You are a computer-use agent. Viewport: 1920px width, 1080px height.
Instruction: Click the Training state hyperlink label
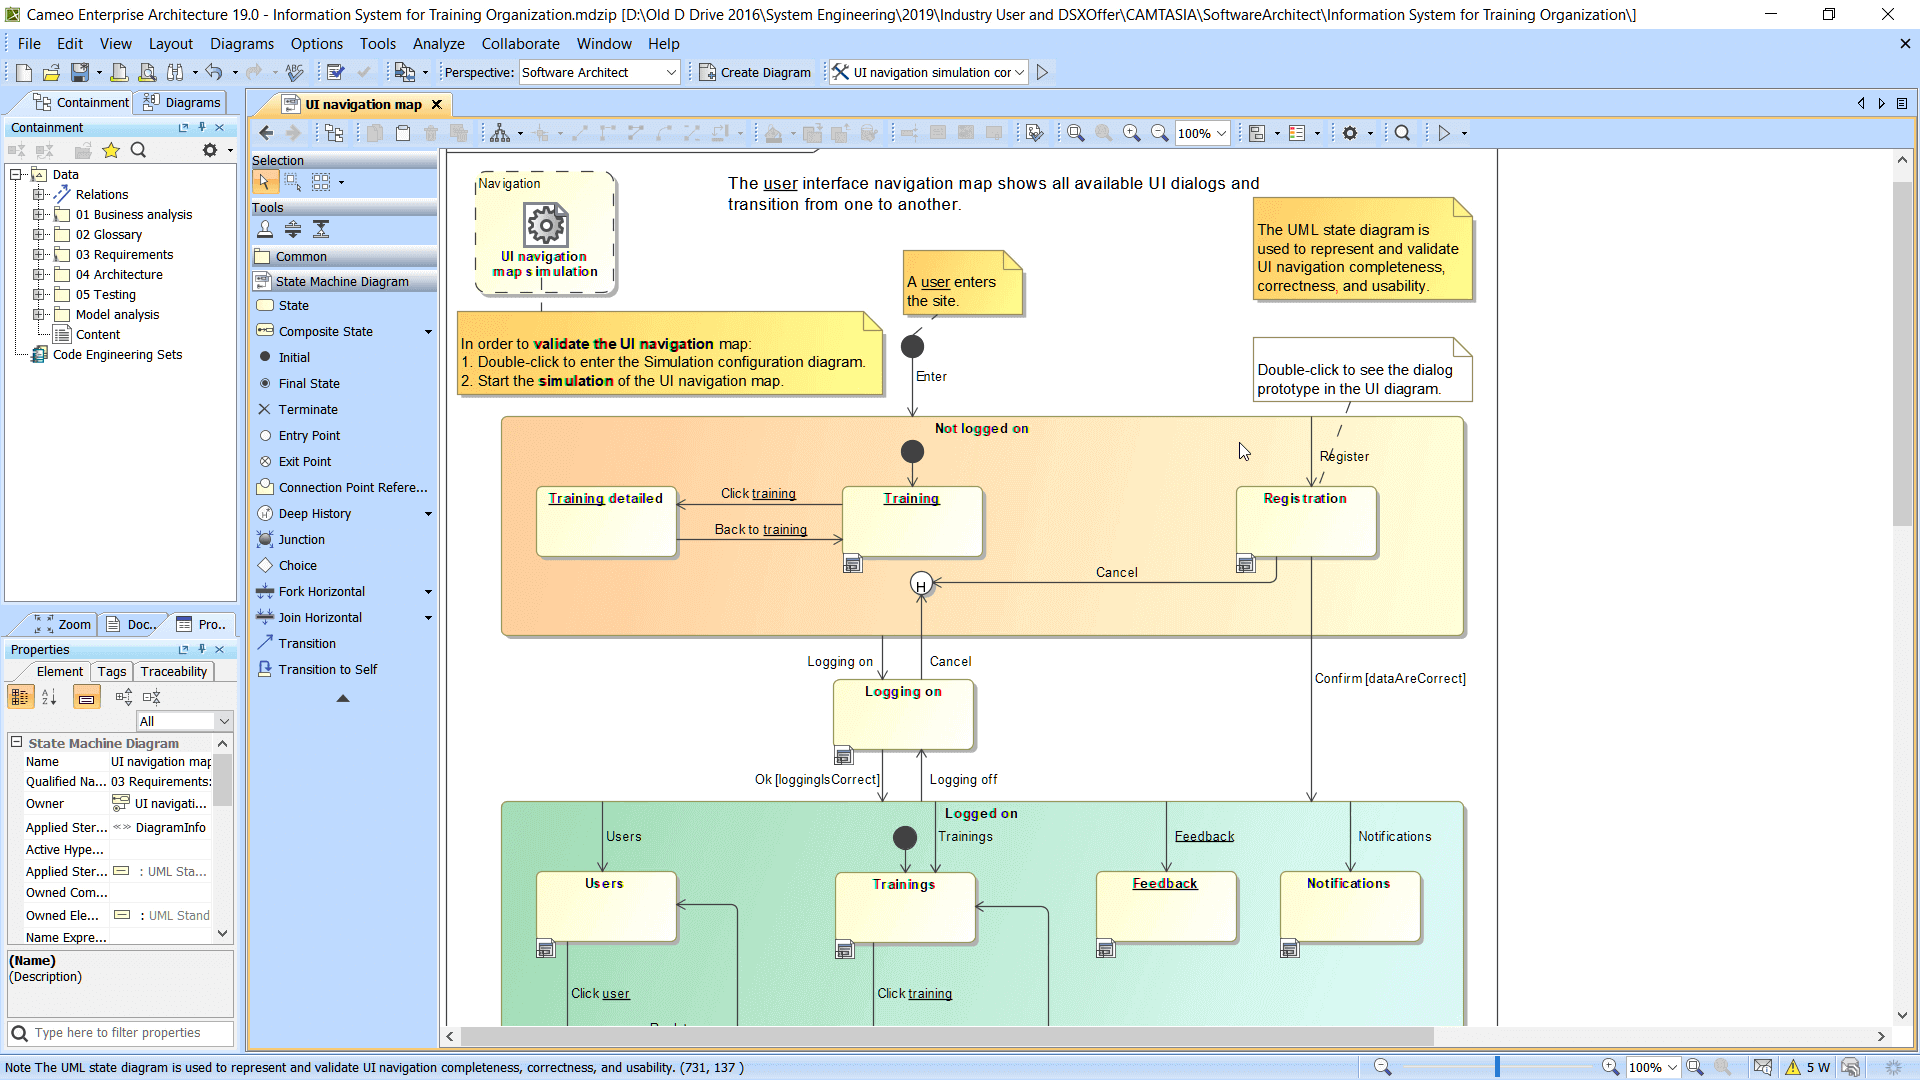pos(911,498)
